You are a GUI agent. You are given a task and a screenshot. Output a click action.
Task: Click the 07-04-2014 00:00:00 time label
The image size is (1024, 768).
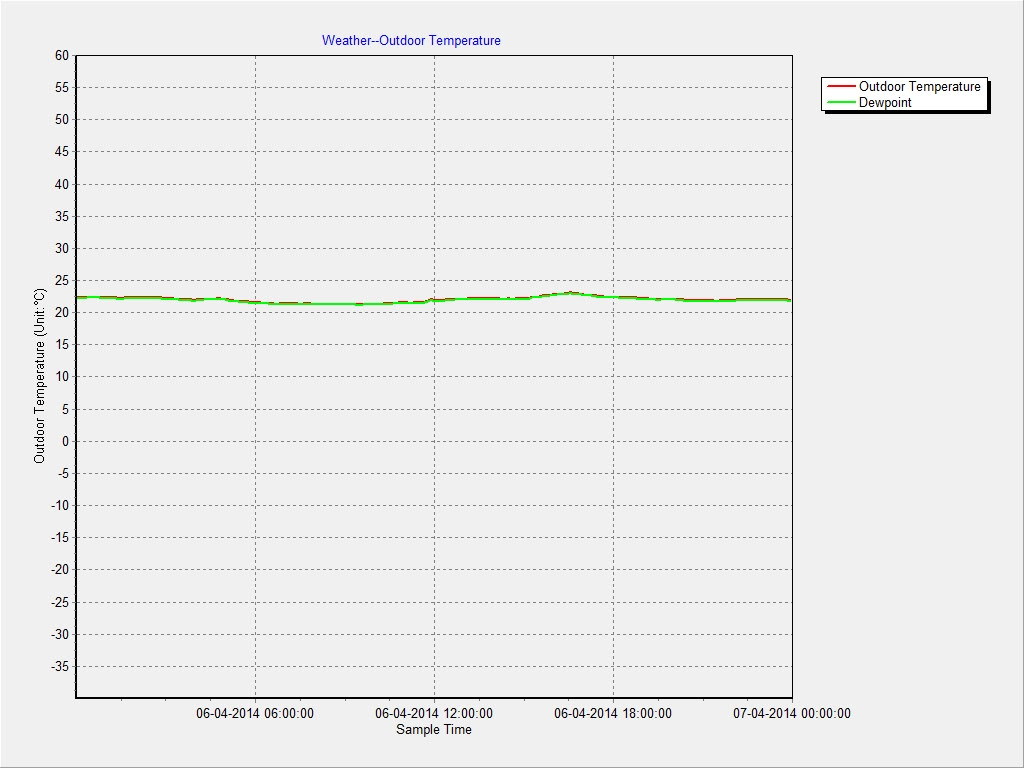792,713
